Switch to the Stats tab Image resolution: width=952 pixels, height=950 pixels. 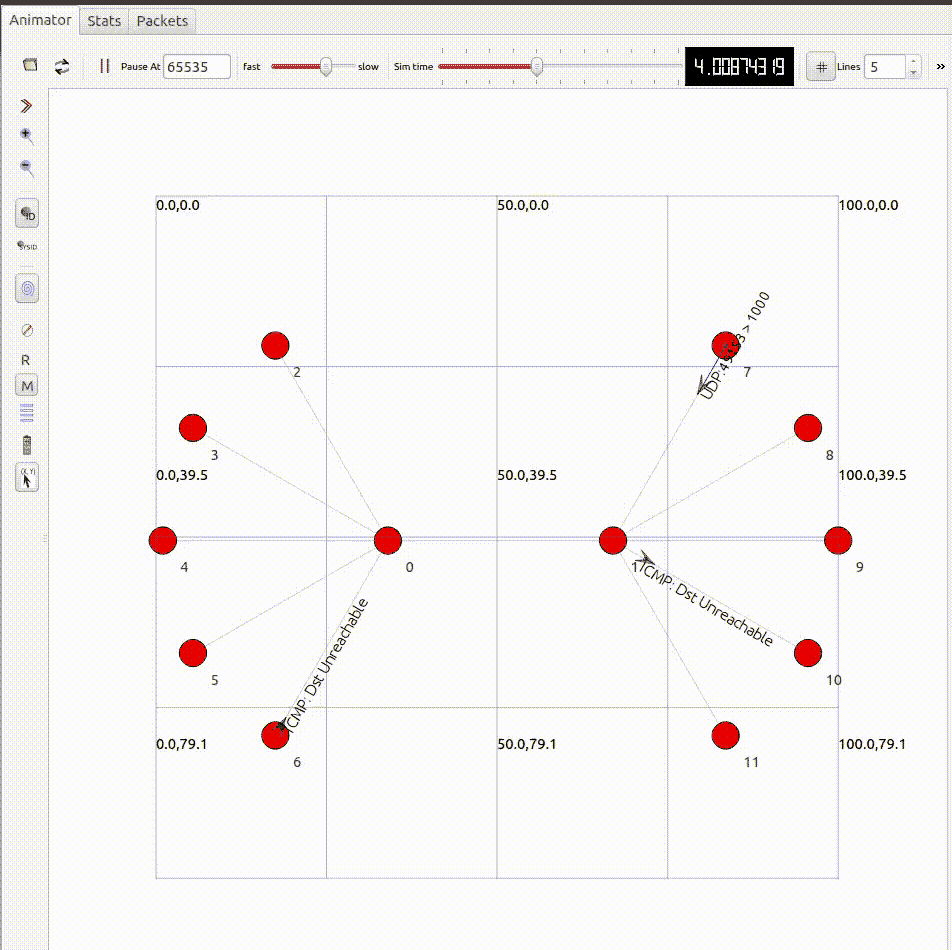pyautogui.click(x=104, y=21)
